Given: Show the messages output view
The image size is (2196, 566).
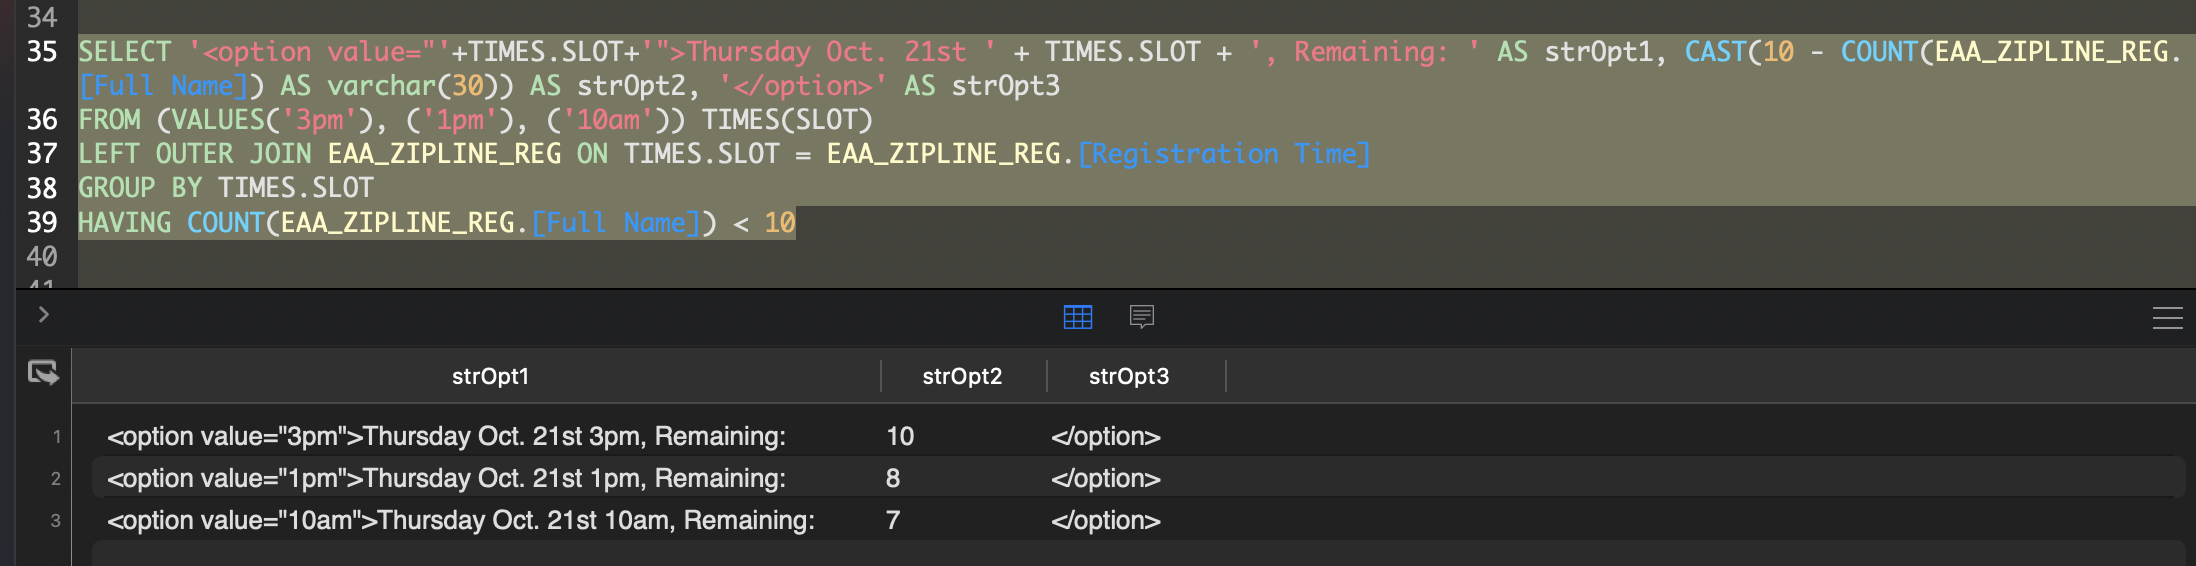Looking at the screenshot, I should point(1141,317).
